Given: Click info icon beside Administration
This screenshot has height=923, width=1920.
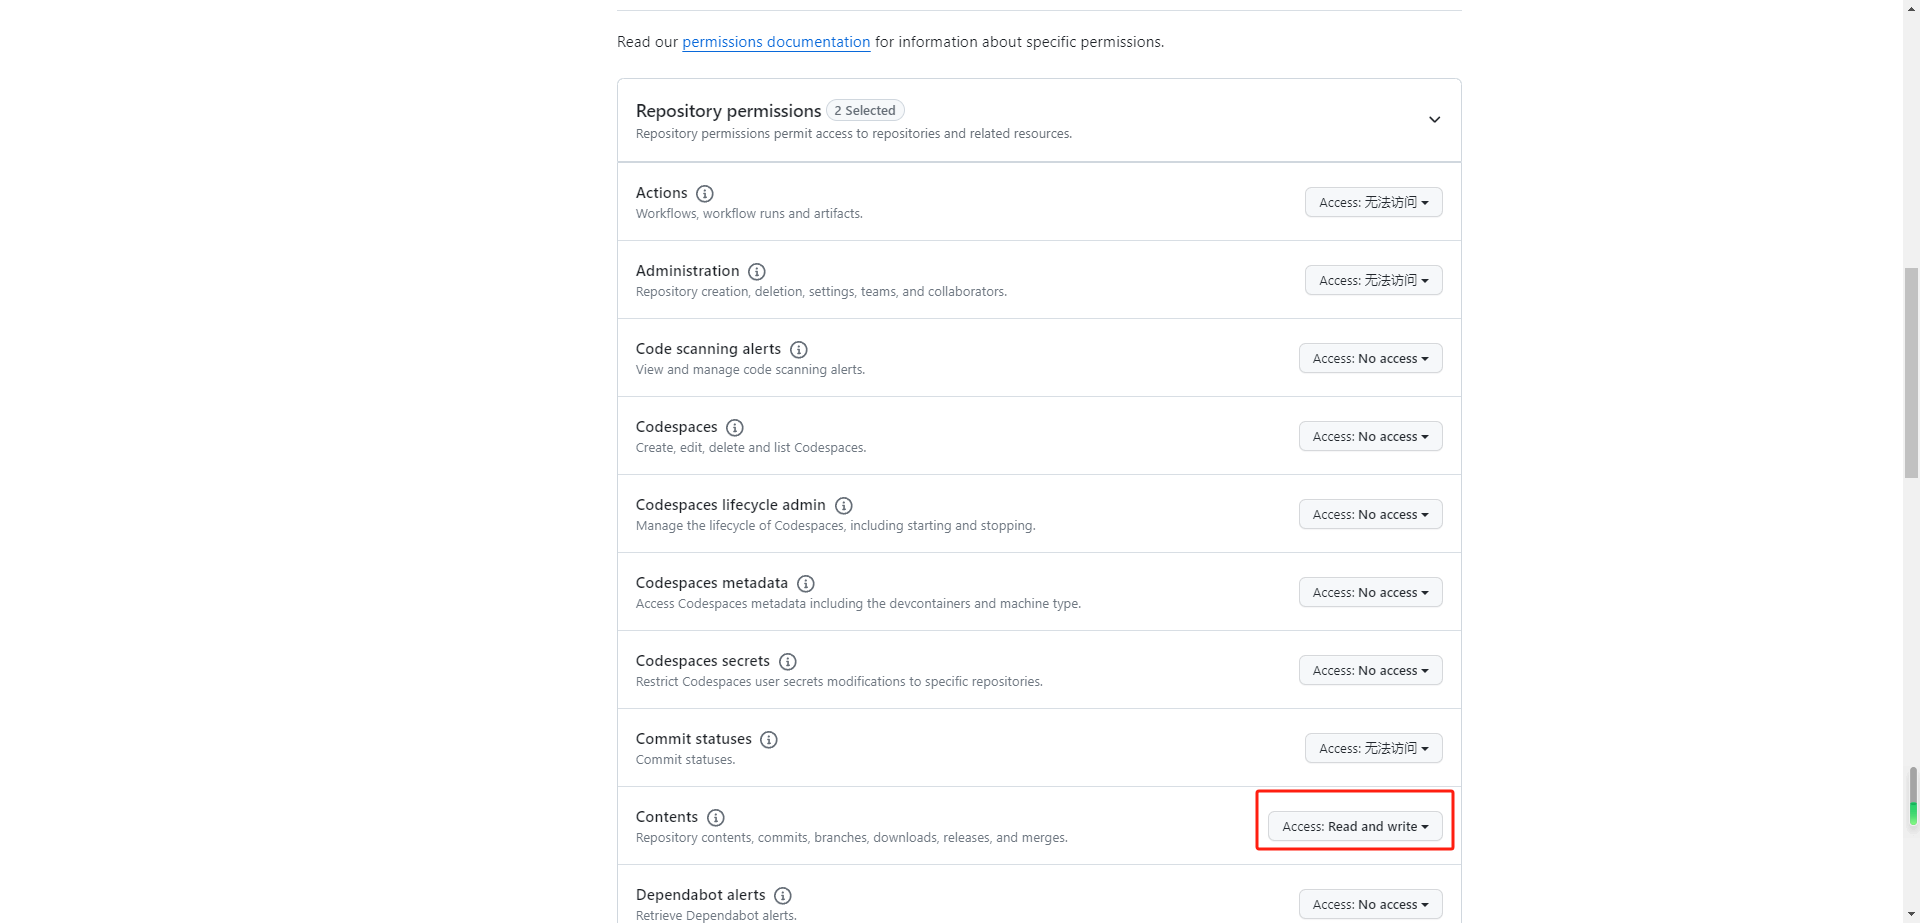Looking at the screenshot, I should (757, 271).
